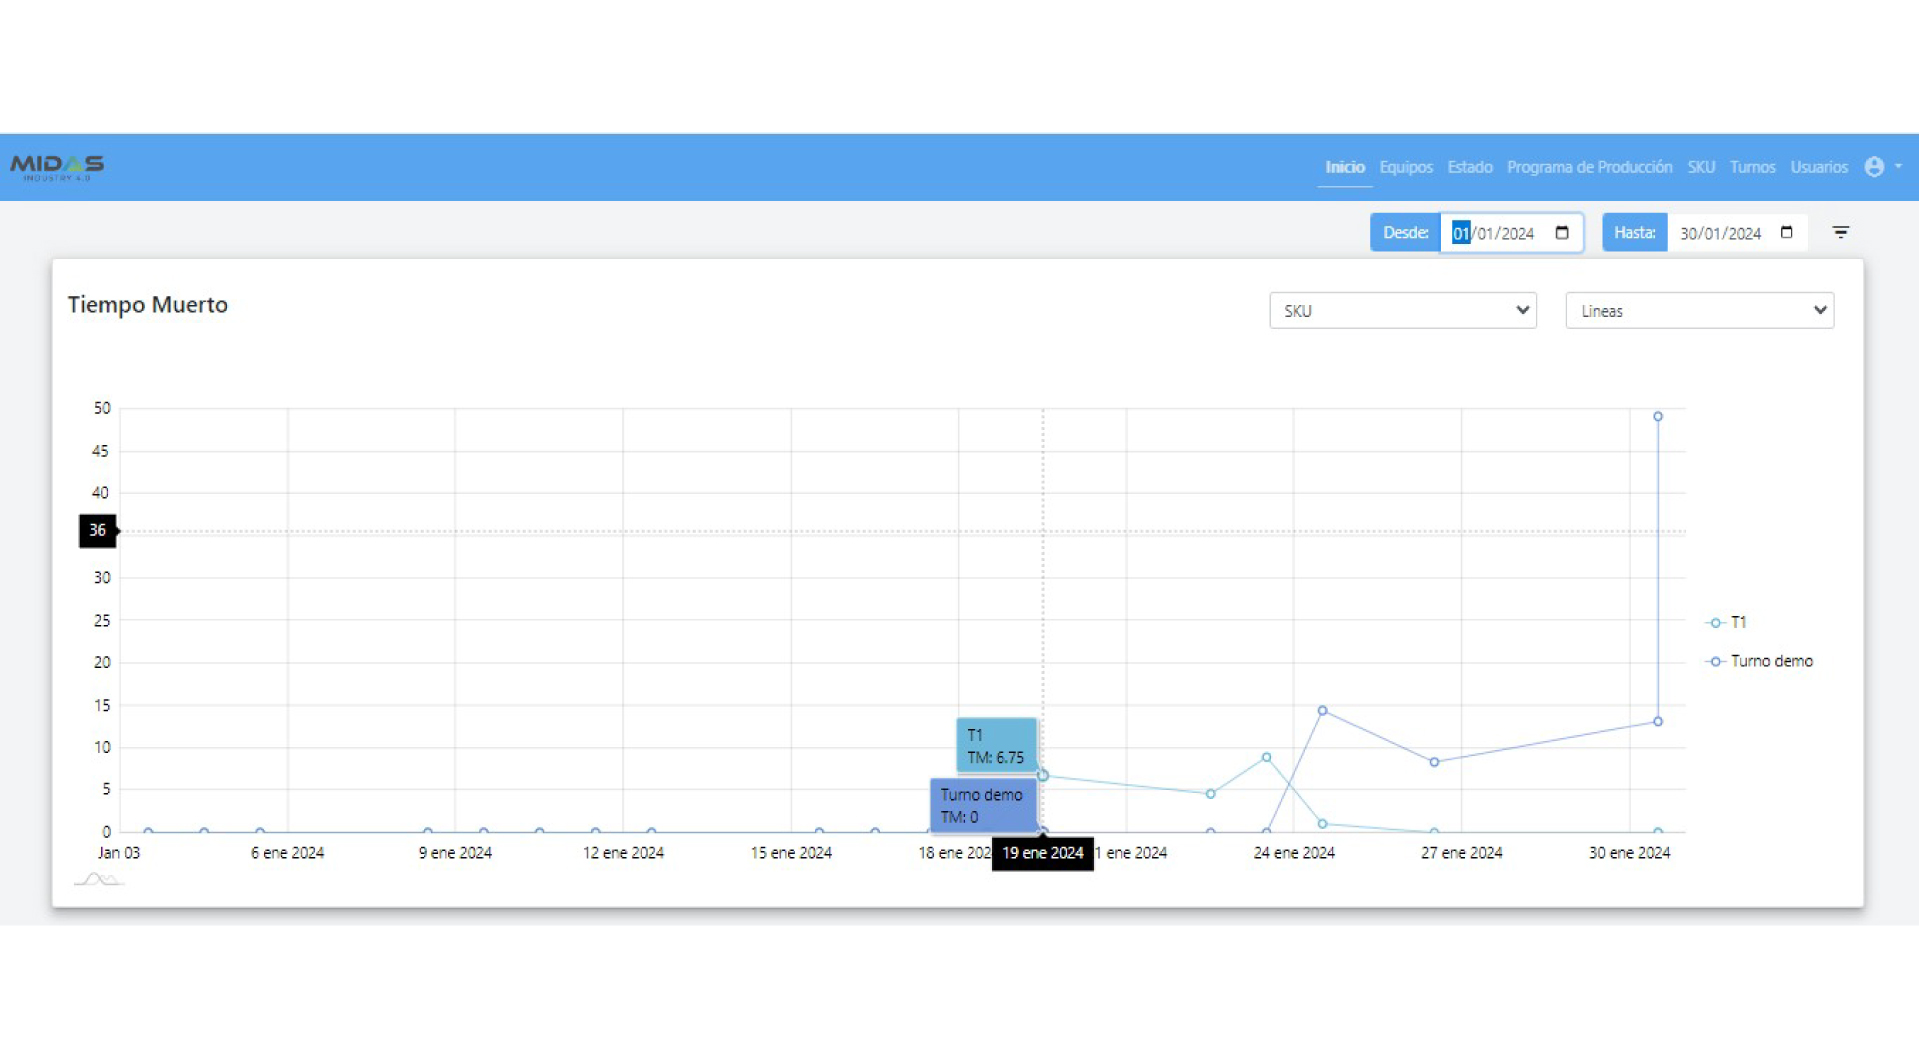Viewport: 1919px width, 1057px height.
Task: Open the Desde date calendar picker icon
Action: click(x=1561, y=233)
